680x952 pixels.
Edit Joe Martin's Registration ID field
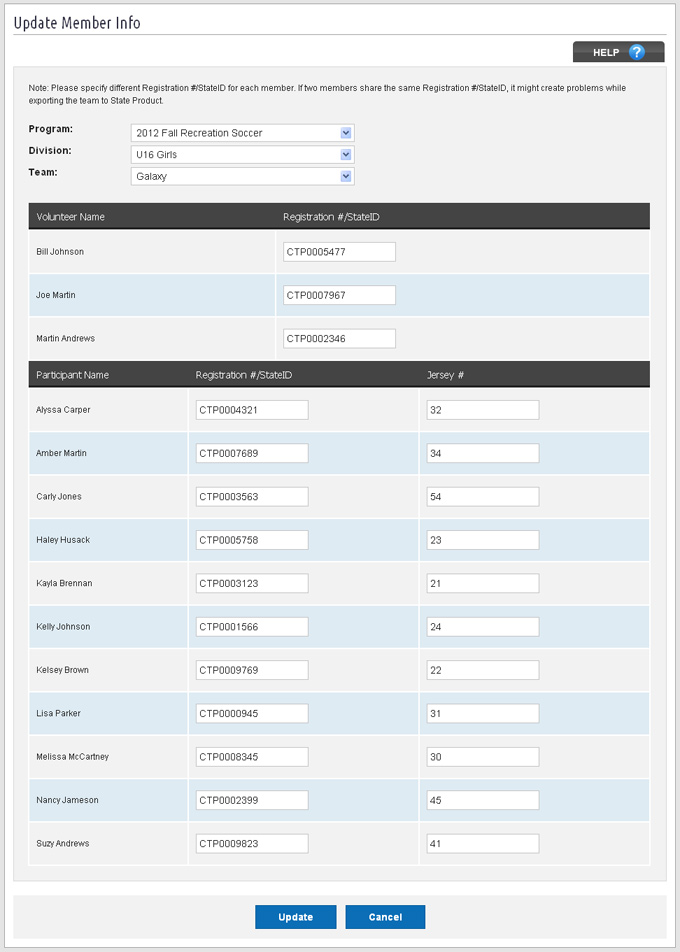[339, 295]
